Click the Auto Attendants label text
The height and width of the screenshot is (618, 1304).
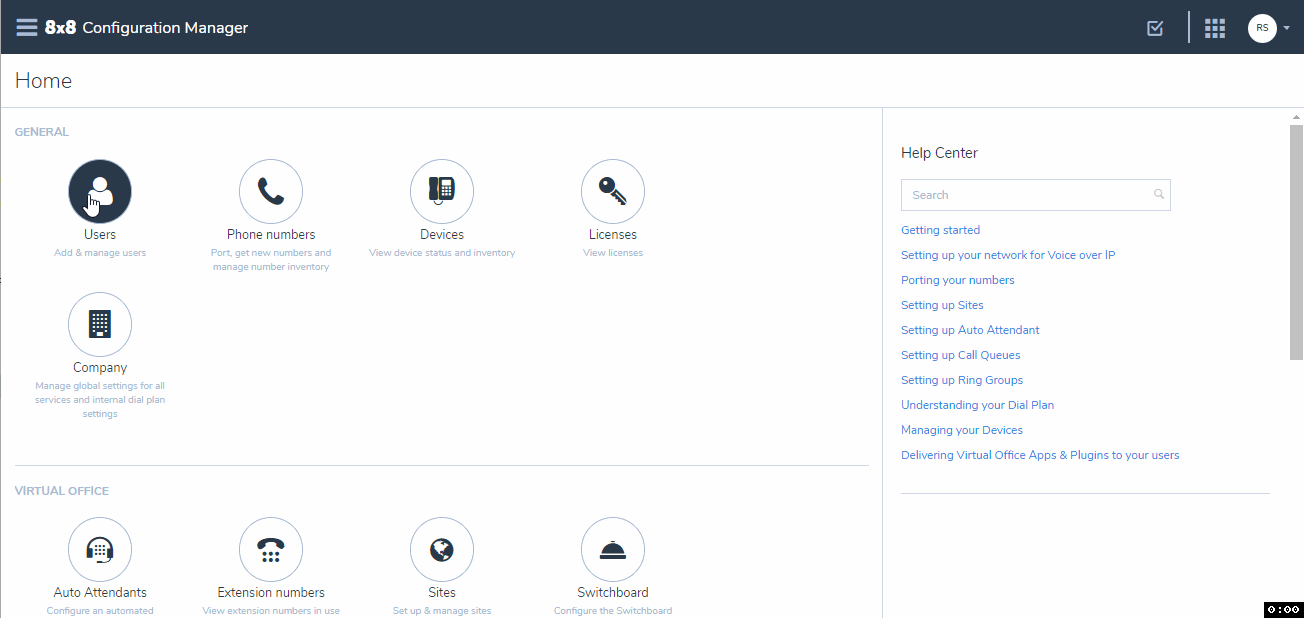coord(100,592)
